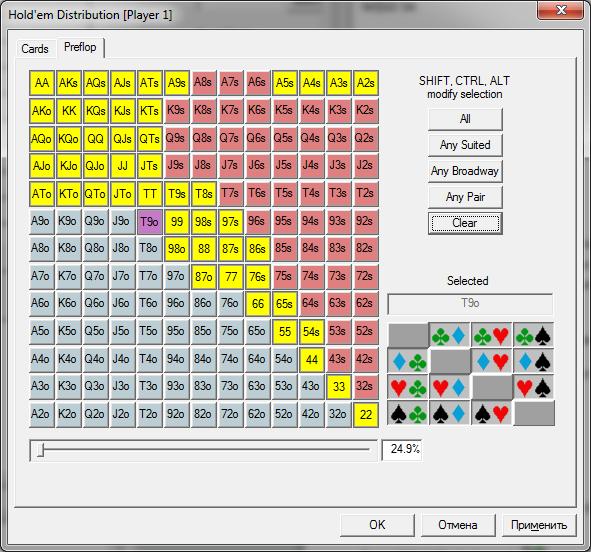This screenshot has height=552, width=591.
Task: Click the Any Broadway button
Action: coord(465,171)
